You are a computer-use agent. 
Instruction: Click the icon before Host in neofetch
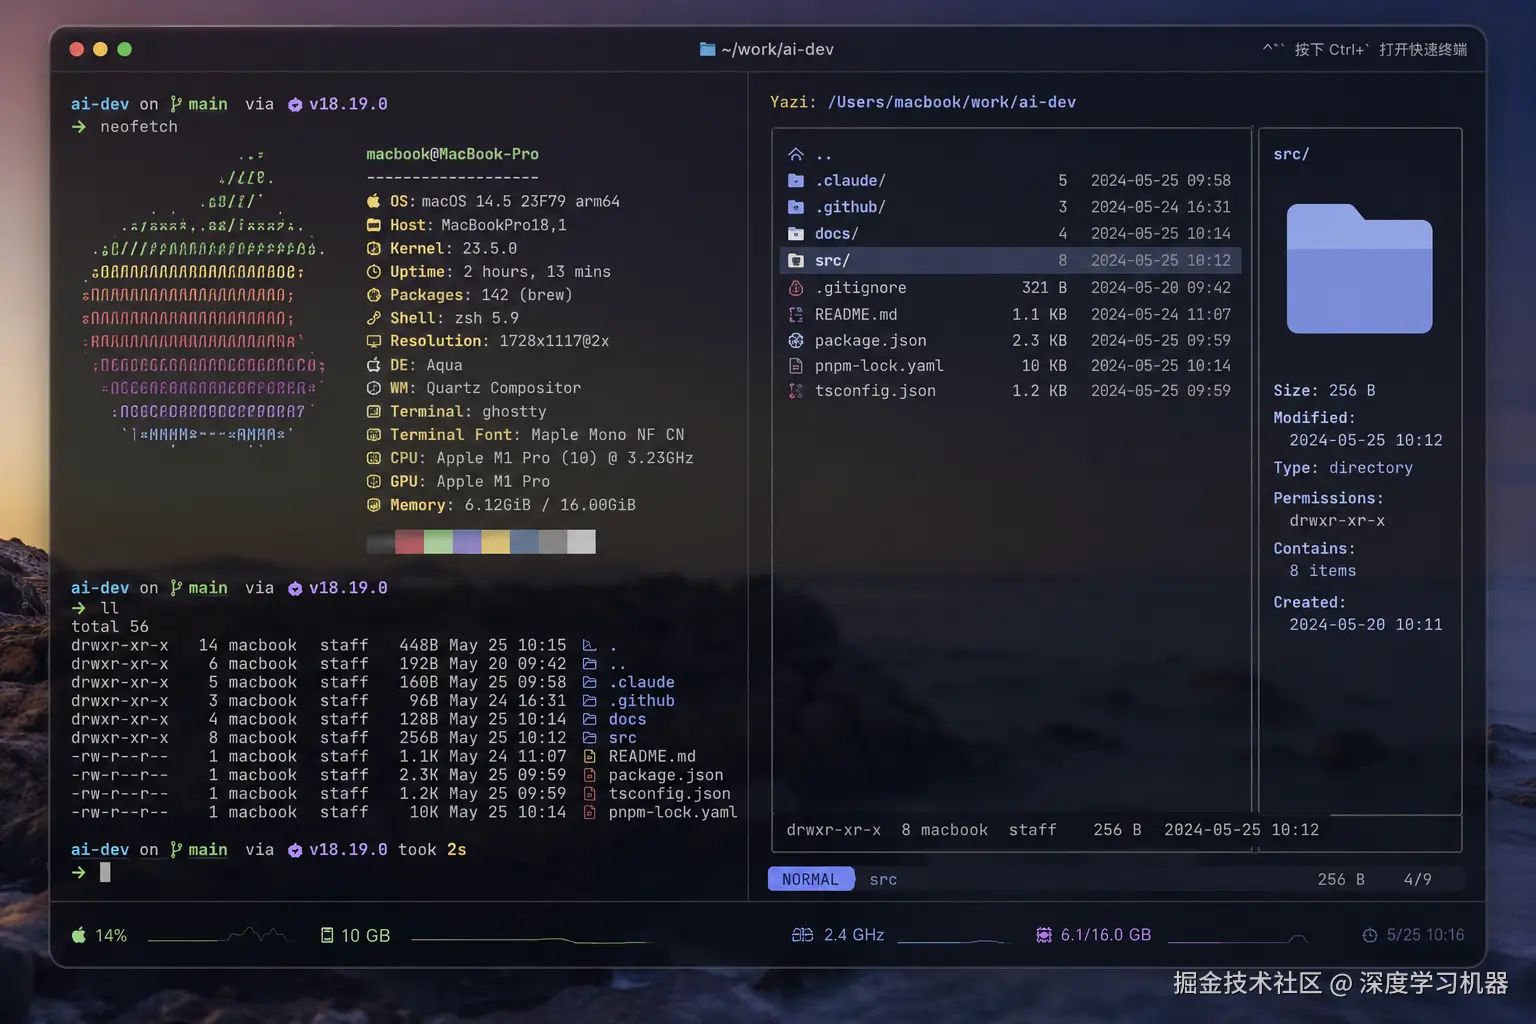point(374,225)
